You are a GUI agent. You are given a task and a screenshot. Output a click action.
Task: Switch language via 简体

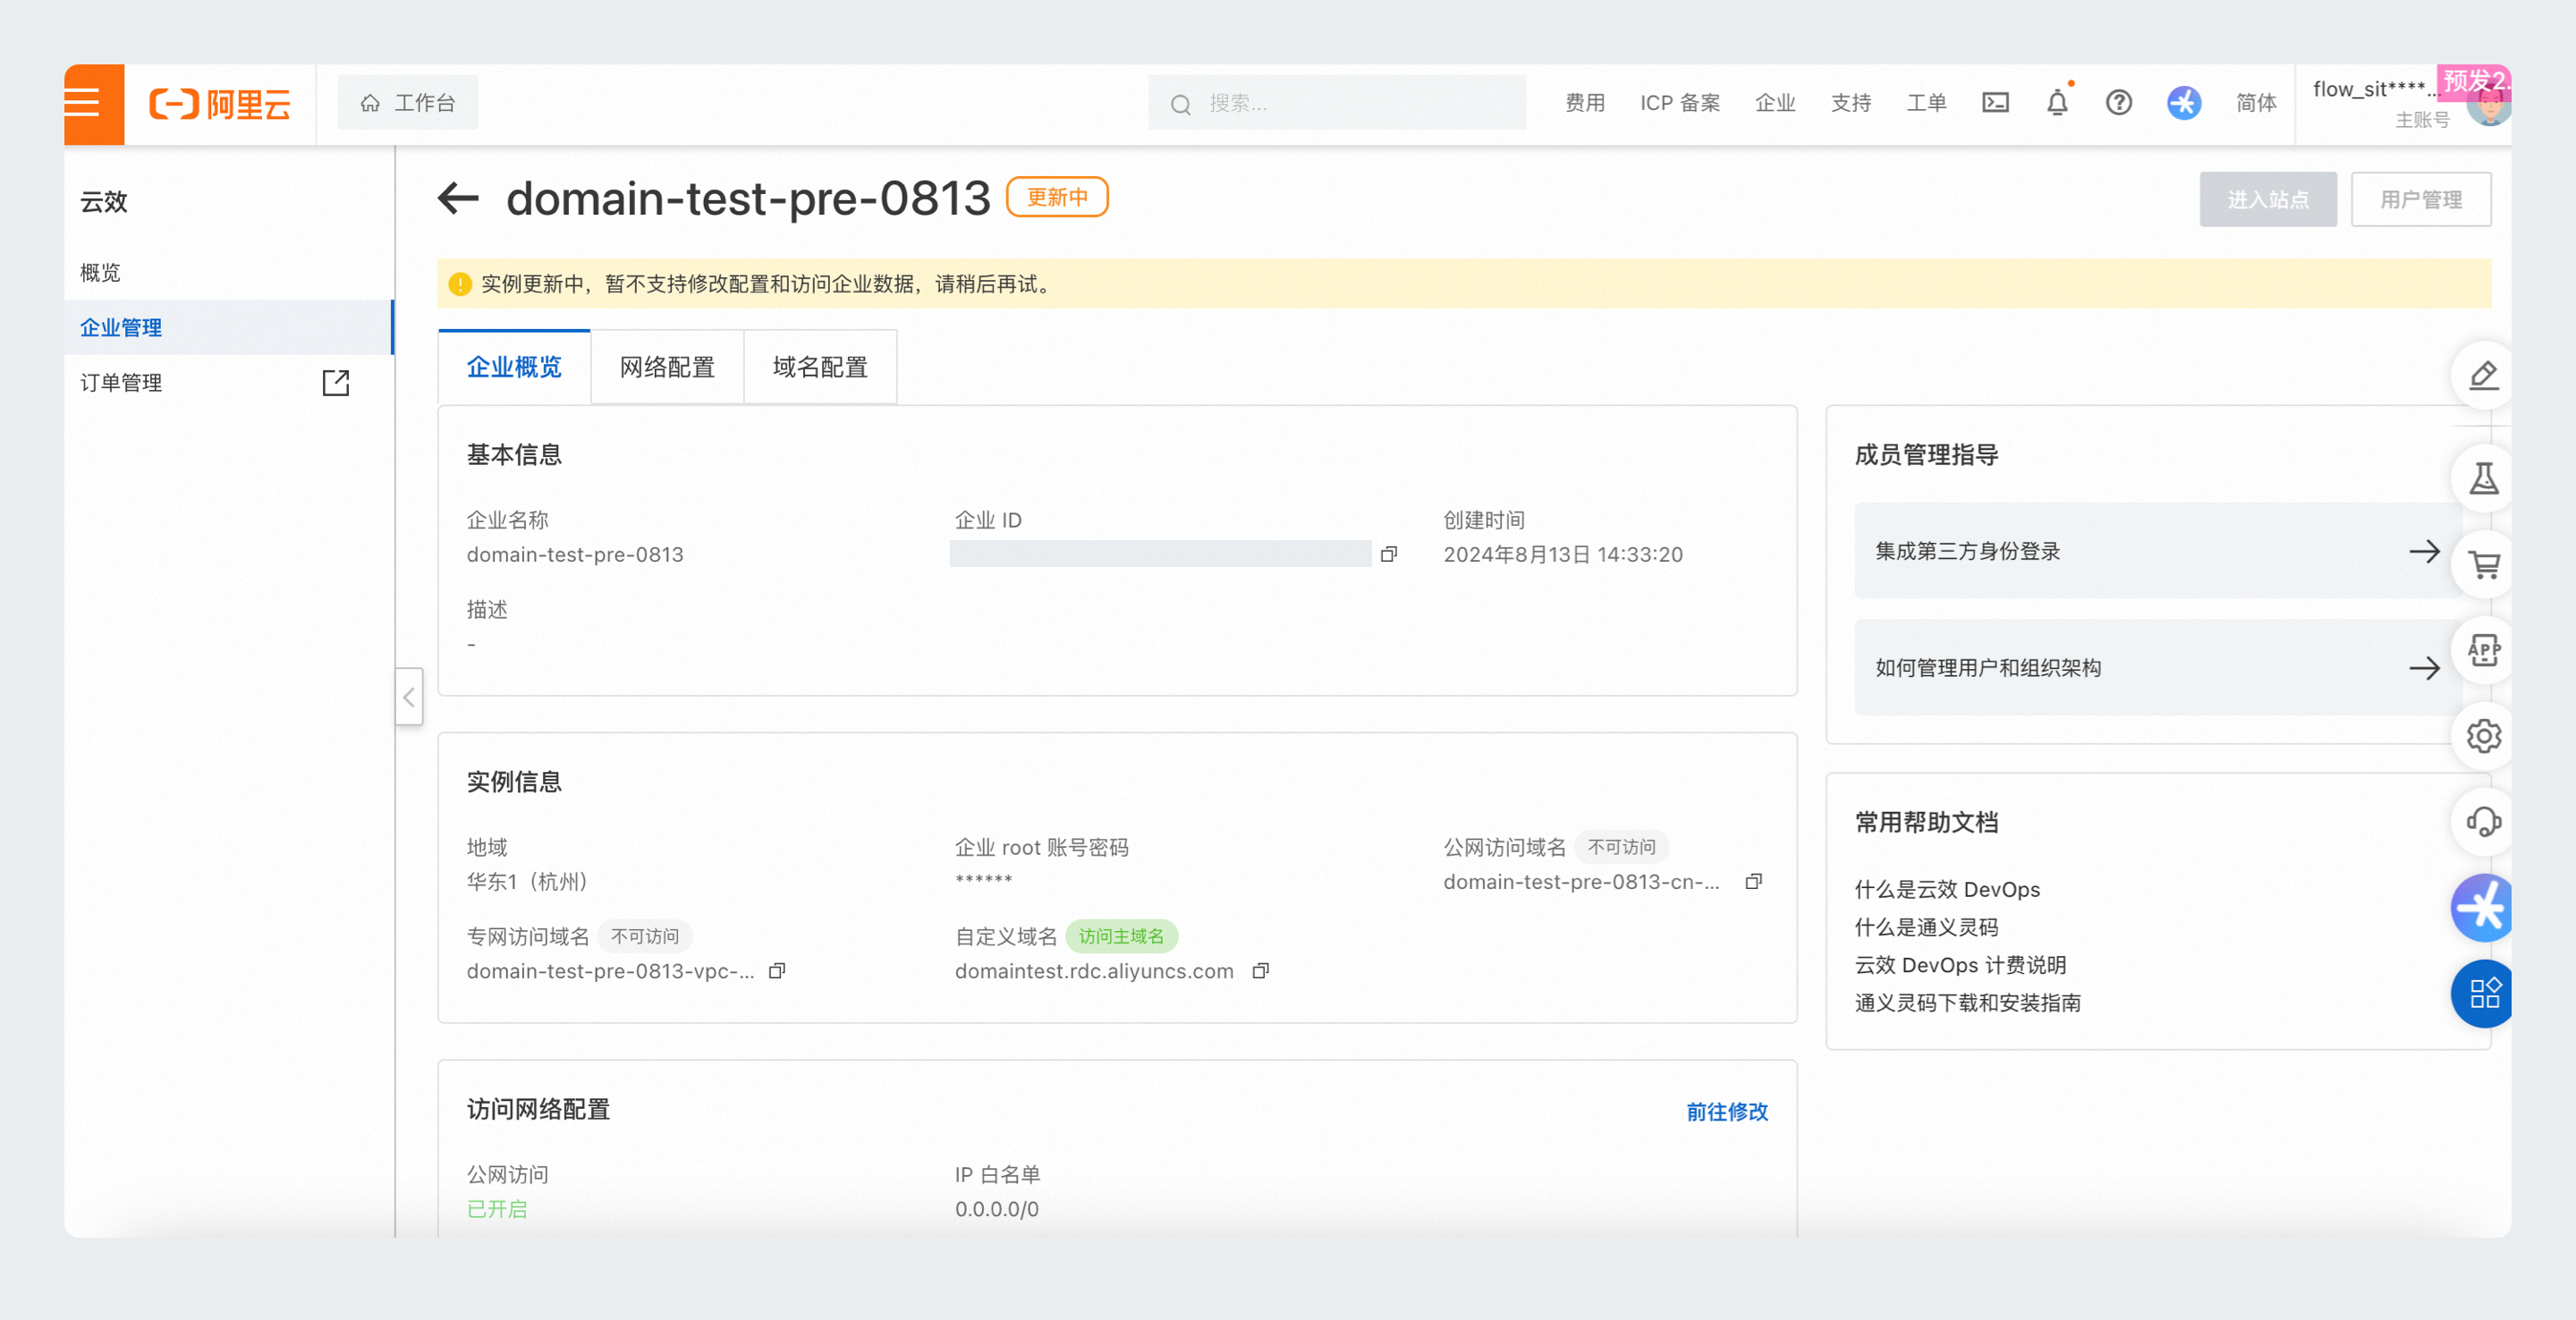[x=2256, y=103]
